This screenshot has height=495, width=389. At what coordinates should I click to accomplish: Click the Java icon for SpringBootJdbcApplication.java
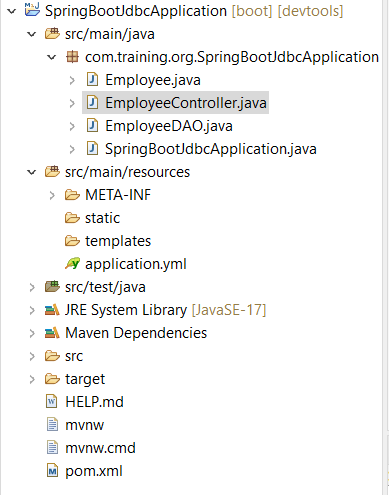pyautogui.click(x=92, y=149)
